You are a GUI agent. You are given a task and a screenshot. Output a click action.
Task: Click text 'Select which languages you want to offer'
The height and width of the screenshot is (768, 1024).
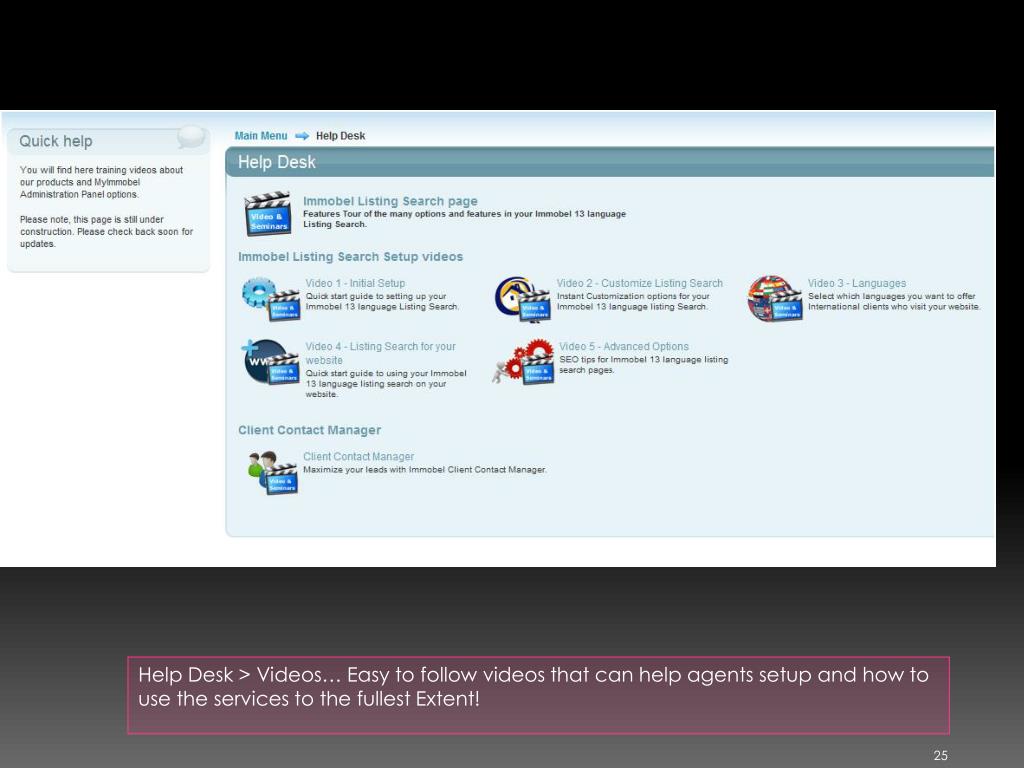(891, 296)
